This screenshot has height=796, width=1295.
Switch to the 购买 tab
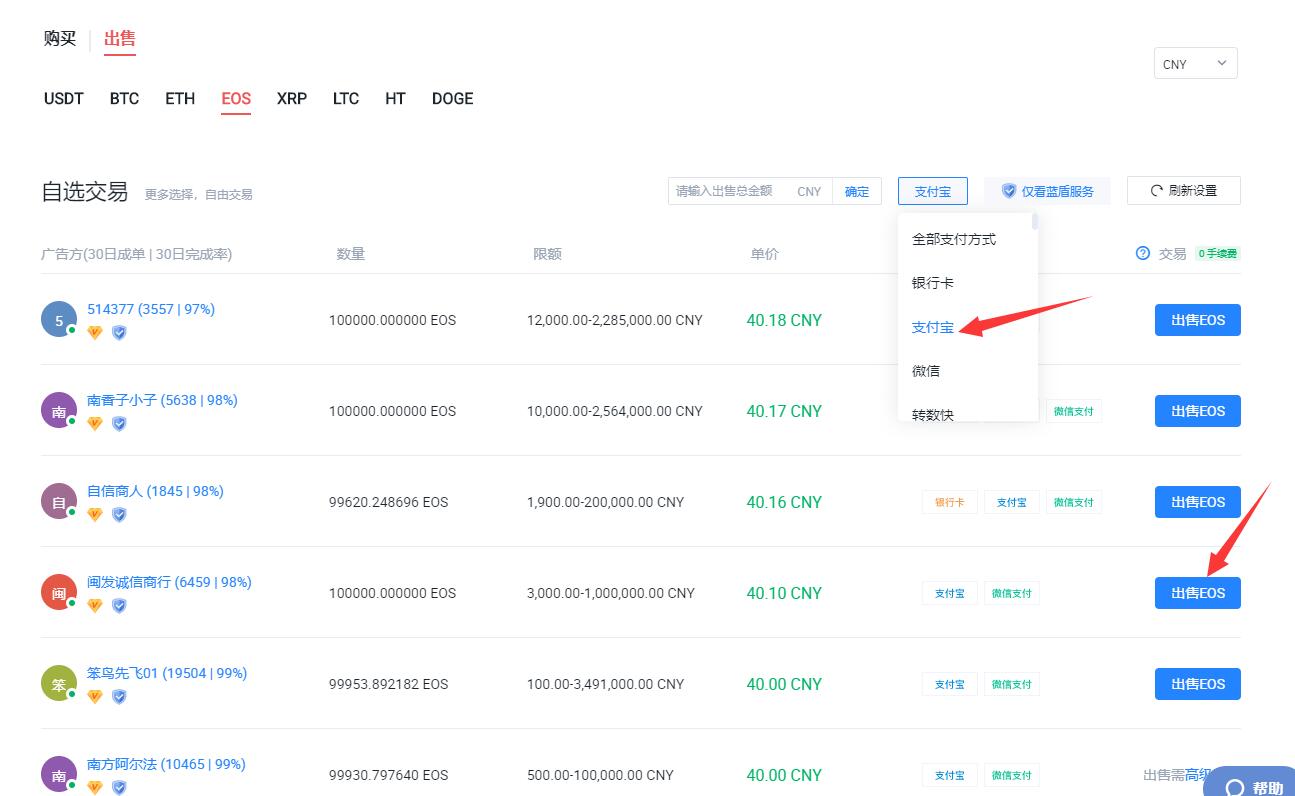click(59, 38)
